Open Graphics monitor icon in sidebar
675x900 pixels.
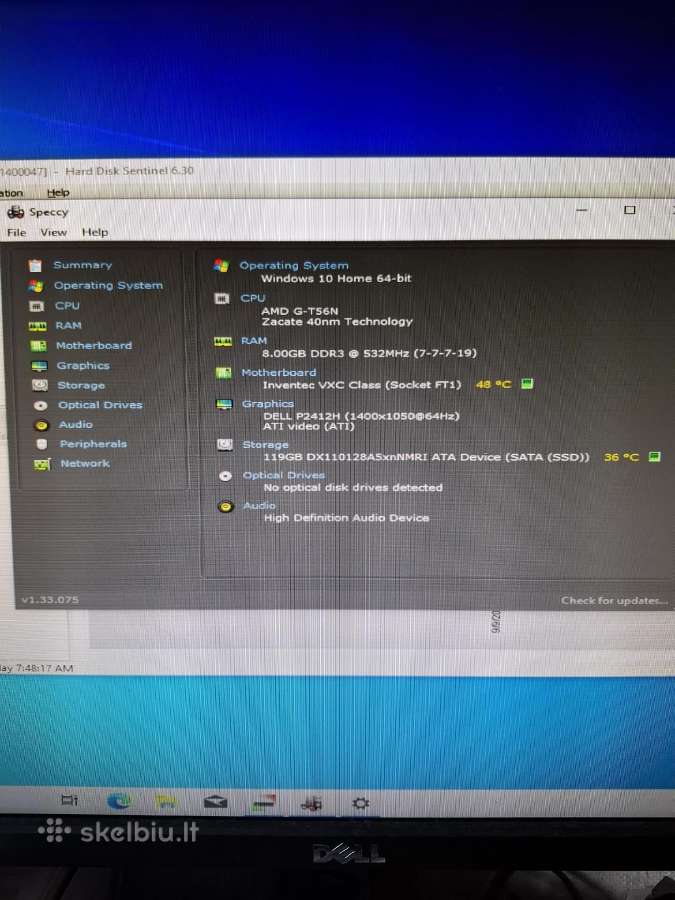40,366
